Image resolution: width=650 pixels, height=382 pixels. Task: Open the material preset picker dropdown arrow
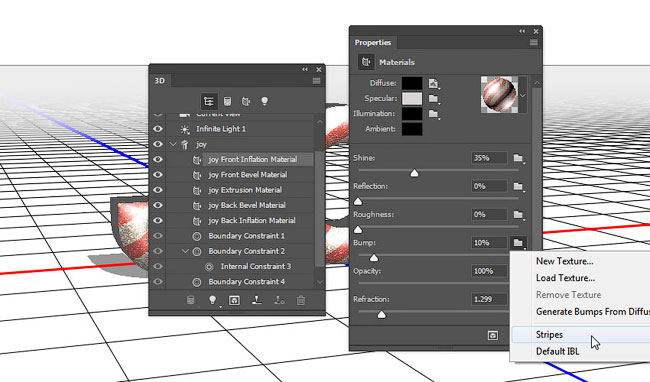point(523,95)
